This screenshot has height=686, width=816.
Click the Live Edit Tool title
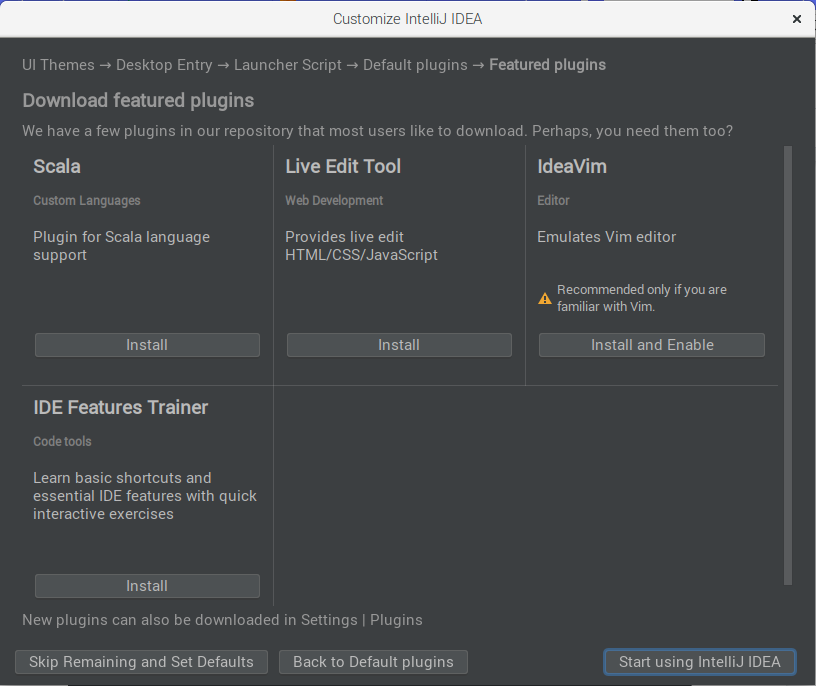343,167
